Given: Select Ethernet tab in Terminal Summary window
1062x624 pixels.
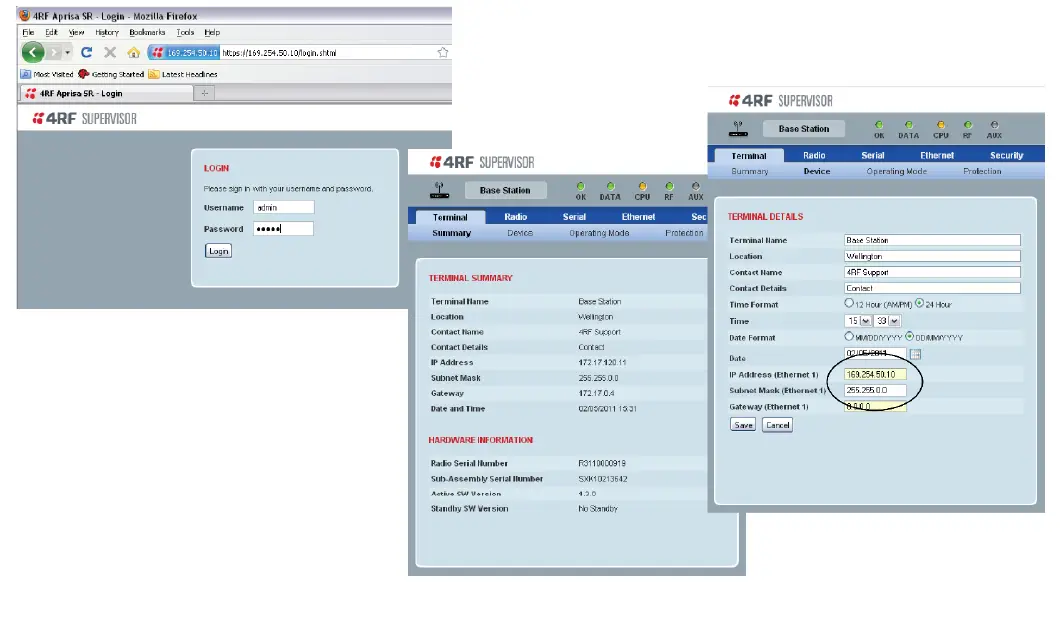Looking at the screenshot, I should (638, 217).
